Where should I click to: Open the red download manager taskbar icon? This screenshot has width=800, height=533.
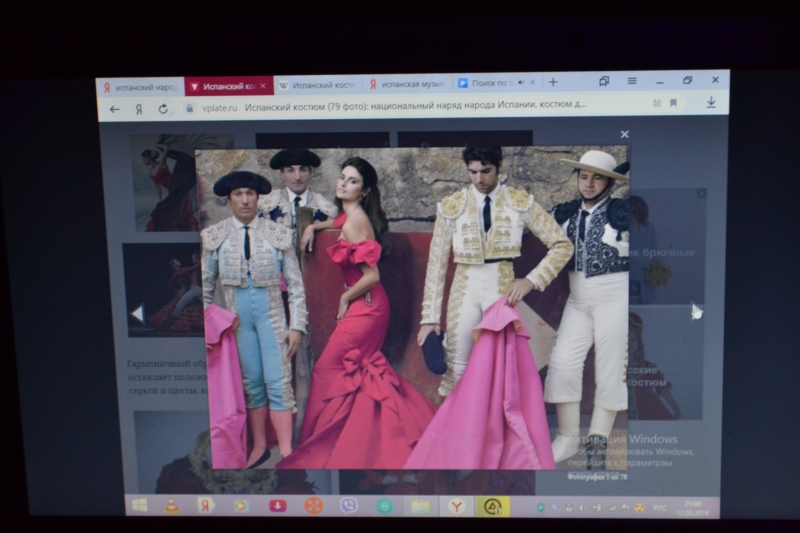click(278, 505)
